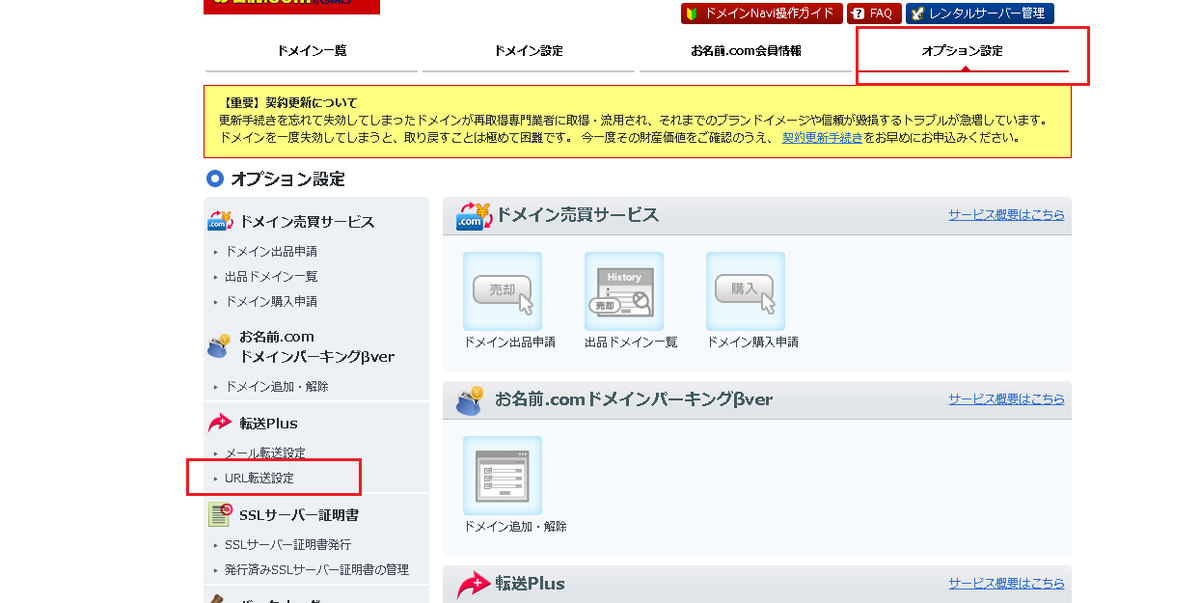This screenshot has height=603, width=1200.
Task: Click お名前.comドメインパーキング main panel header icon
Action: (470, 400)
